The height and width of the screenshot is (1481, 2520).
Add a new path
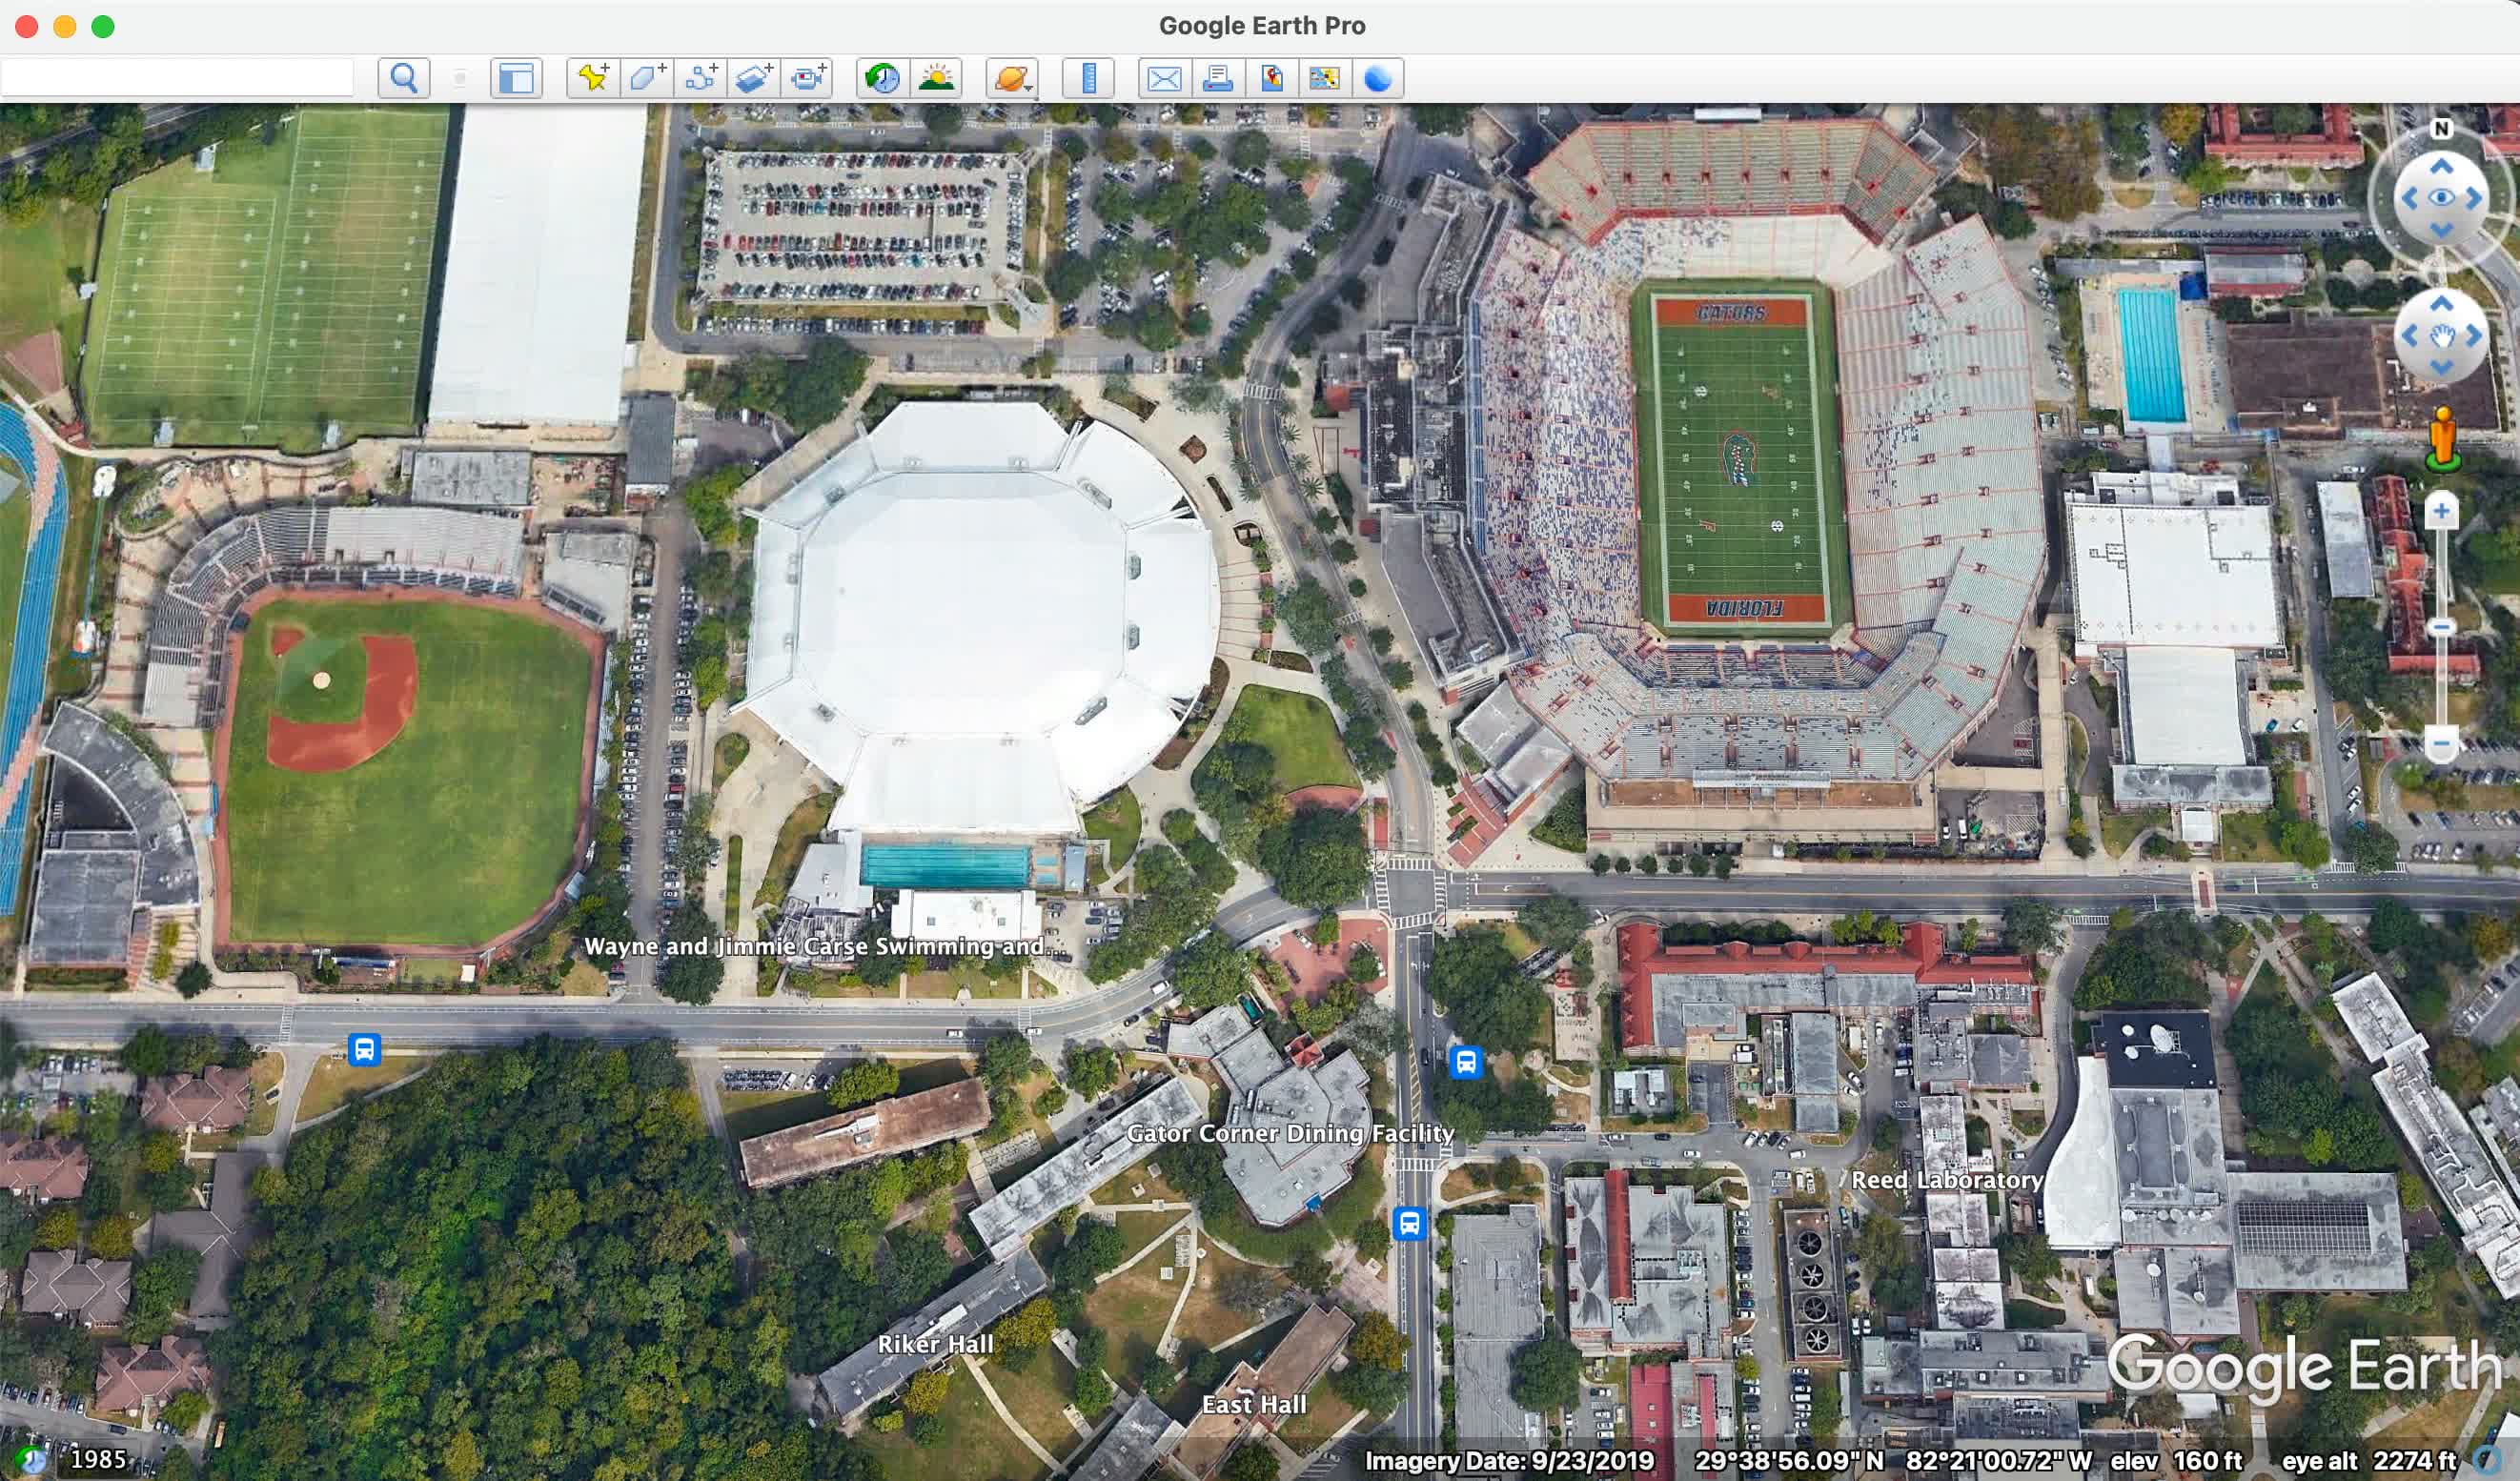click(700, 78)
